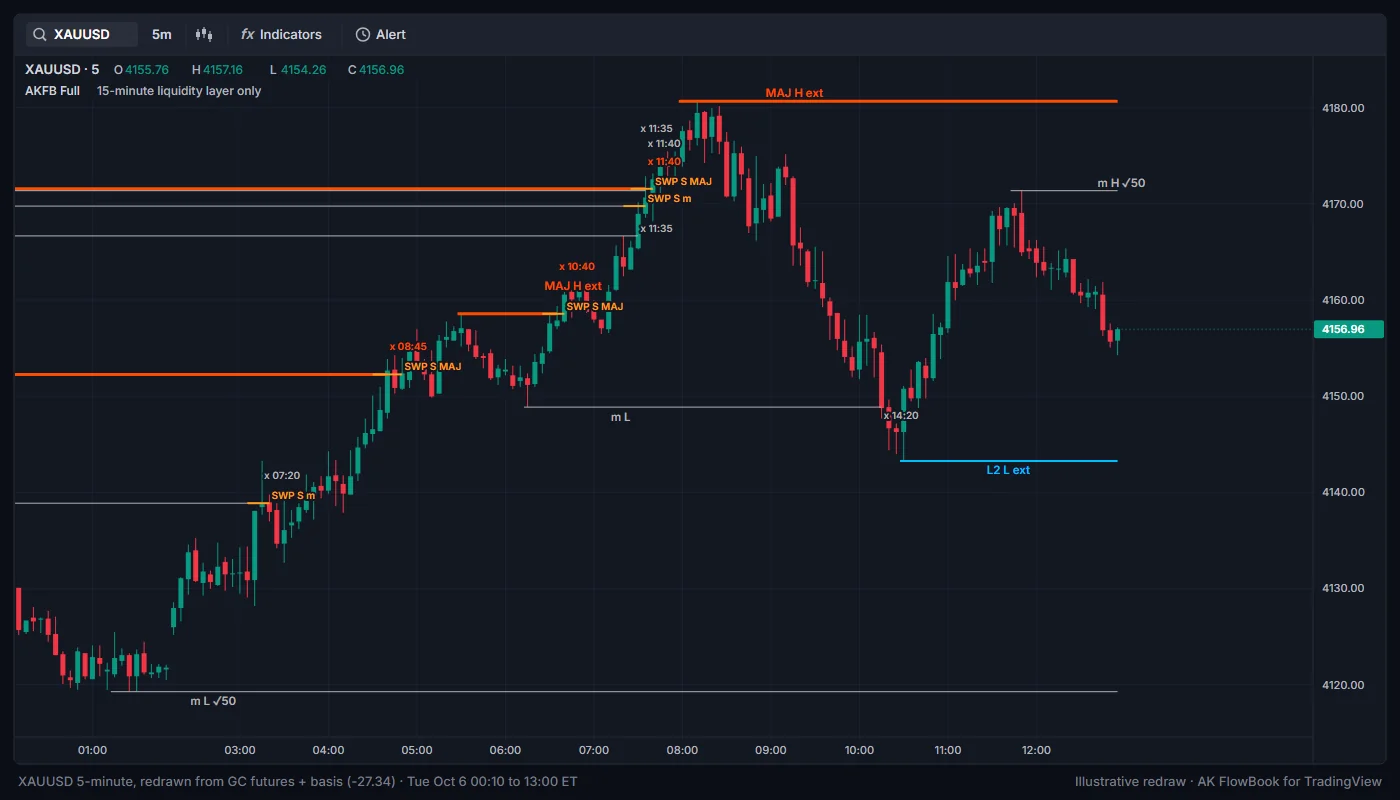Click the symbol search magnifier icon
The height and width of the screenshot is (800, 1400).
[x=39, y=34]
